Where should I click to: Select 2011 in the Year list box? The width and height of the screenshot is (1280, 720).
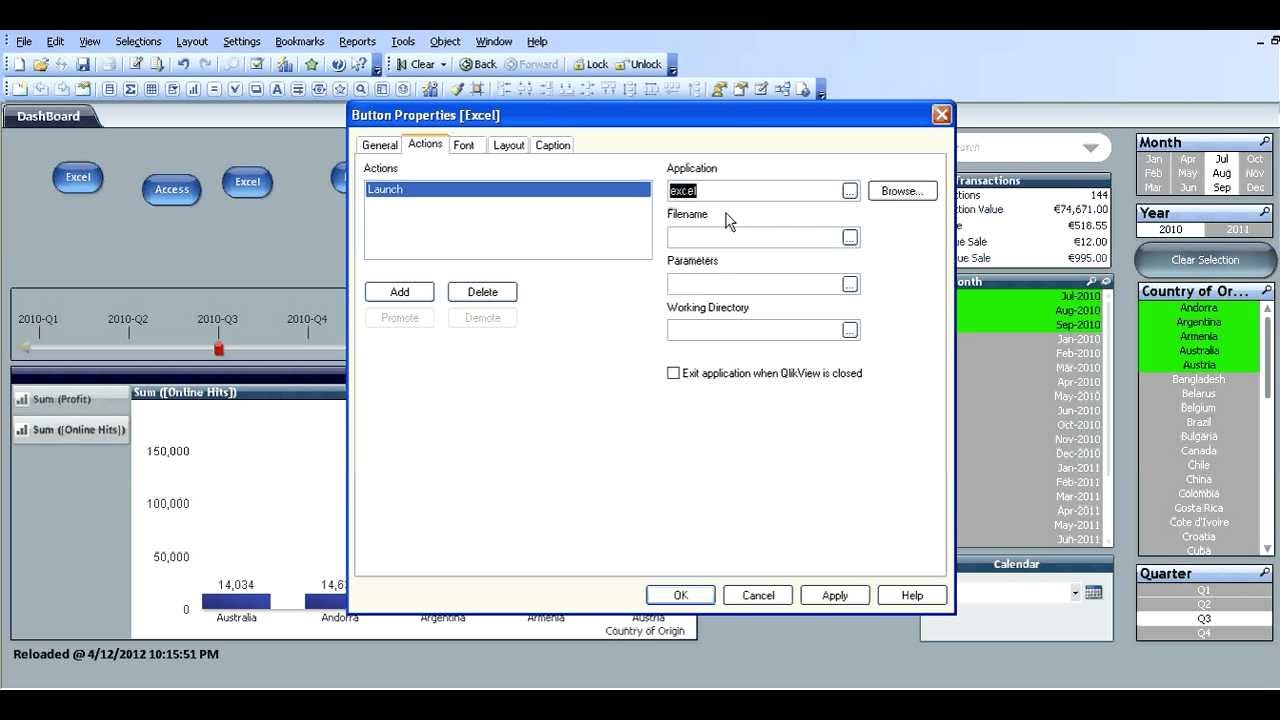tap(1238, 229)
